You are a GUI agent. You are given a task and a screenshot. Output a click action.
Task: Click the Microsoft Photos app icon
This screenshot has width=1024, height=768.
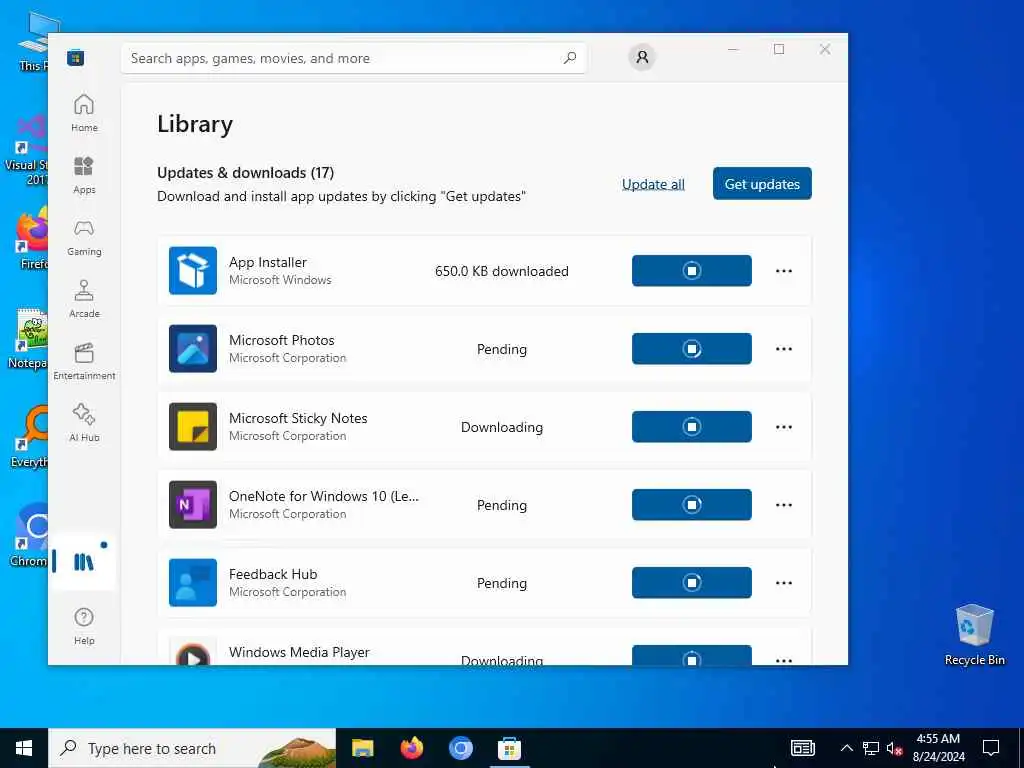pos(193,349)
